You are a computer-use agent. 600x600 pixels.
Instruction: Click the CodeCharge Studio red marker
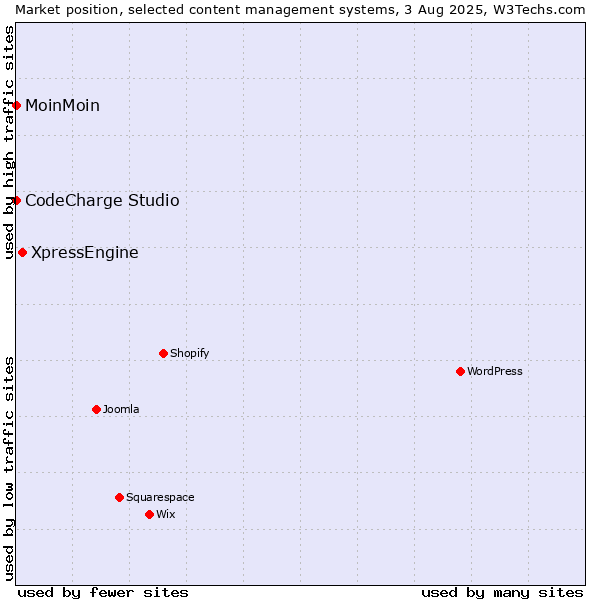tap(16, 200)
